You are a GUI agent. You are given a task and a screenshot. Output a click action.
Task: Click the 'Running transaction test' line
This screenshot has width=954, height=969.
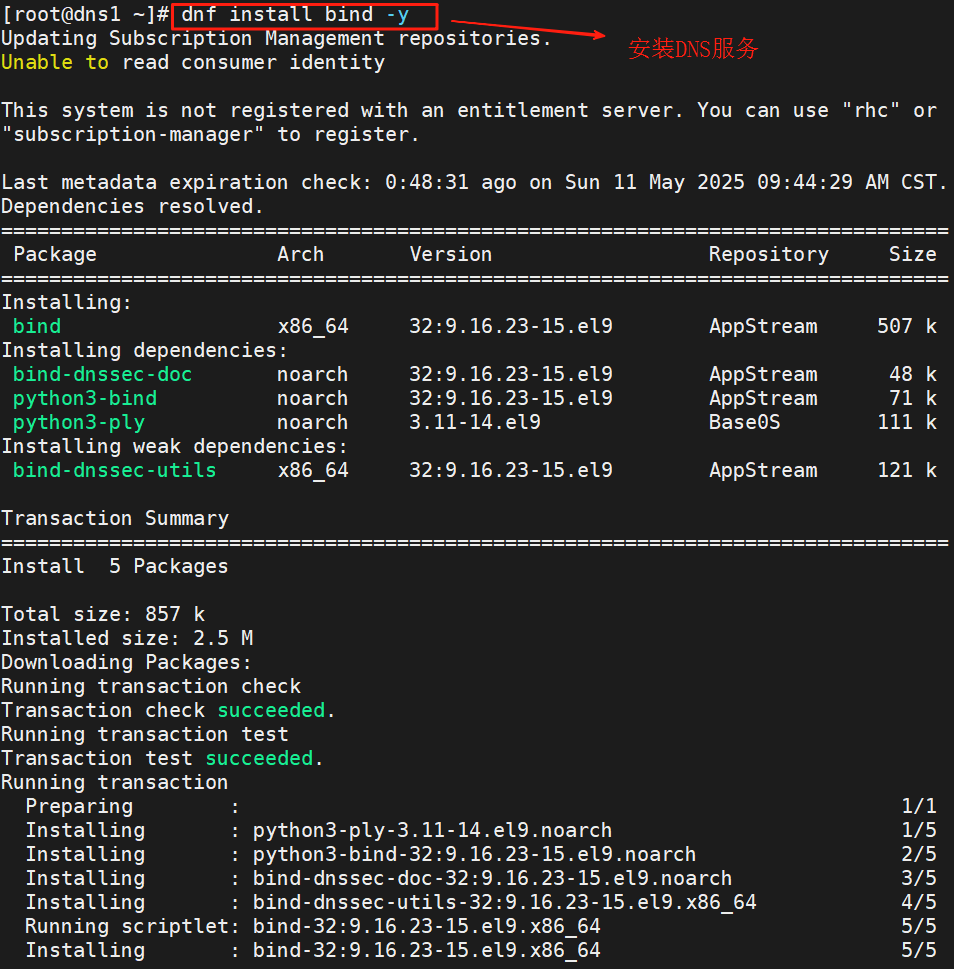145,735
